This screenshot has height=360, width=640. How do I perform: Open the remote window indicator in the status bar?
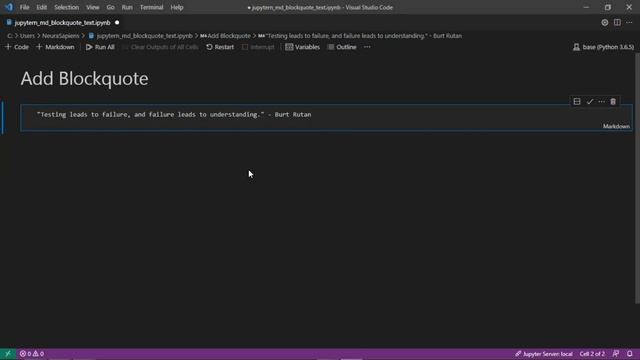click(8, 354)
